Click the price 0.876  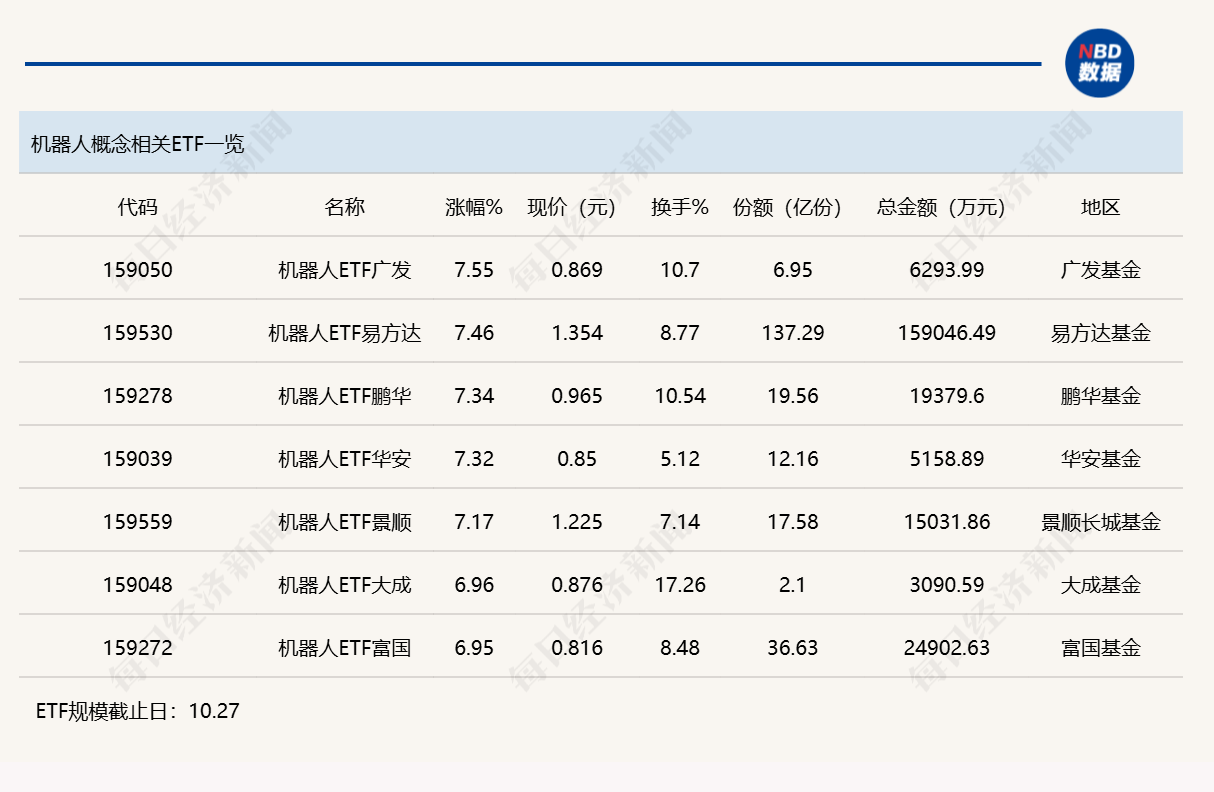pyautogui.click(x=577, y=585)
